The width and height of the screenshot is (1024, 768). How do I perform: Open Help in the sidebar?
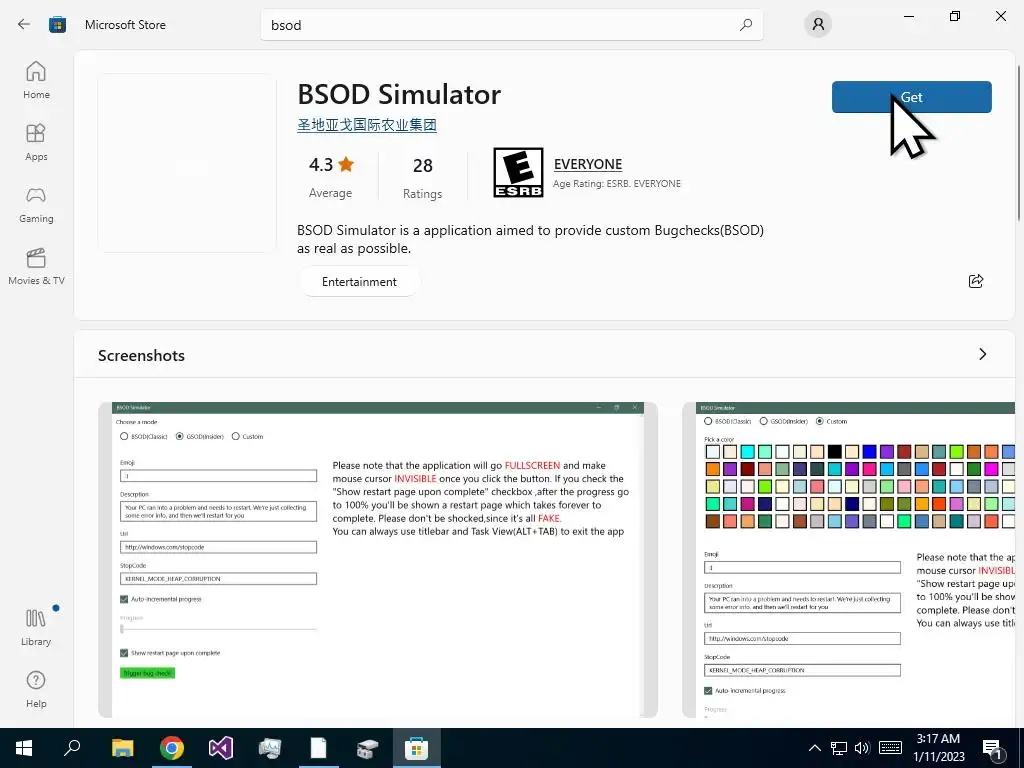(x=36, y=689)
